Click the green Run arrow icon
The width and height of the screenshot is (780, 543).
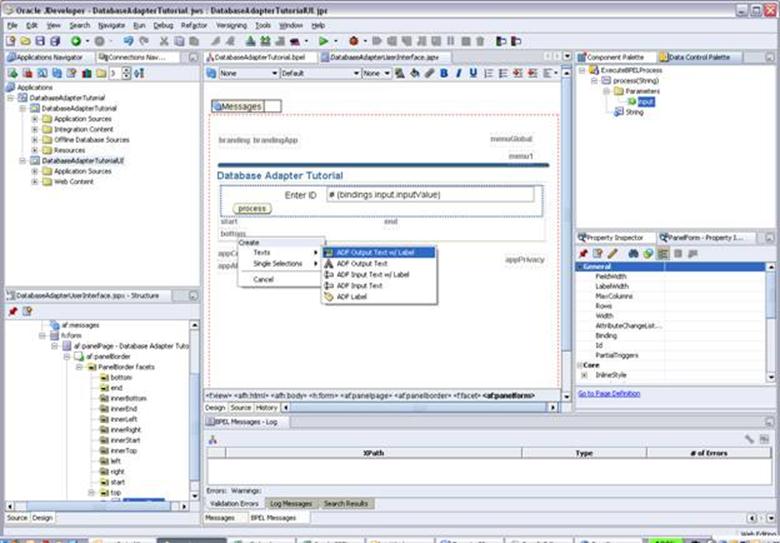pos(323,41)
